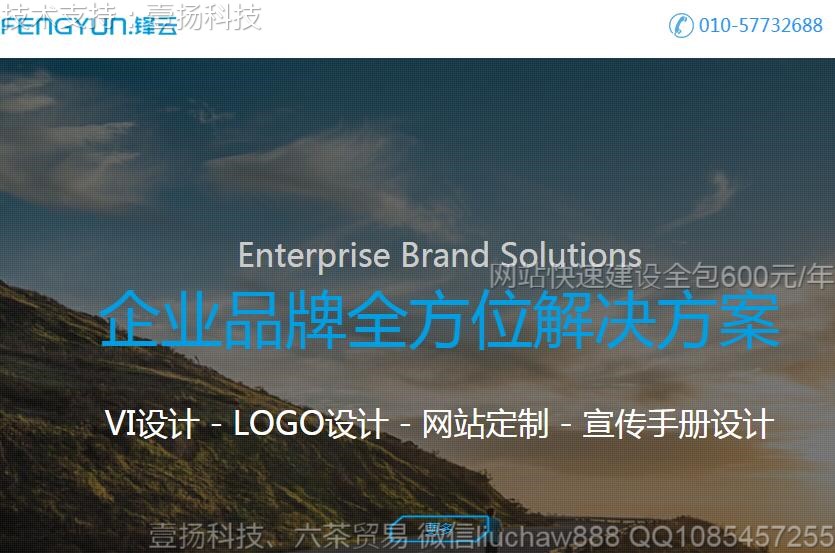This screenshot has width=835, height=553.
Task: Click the 技术支持 壹扬科技 watermark text
Action: (x=131, y=16)
